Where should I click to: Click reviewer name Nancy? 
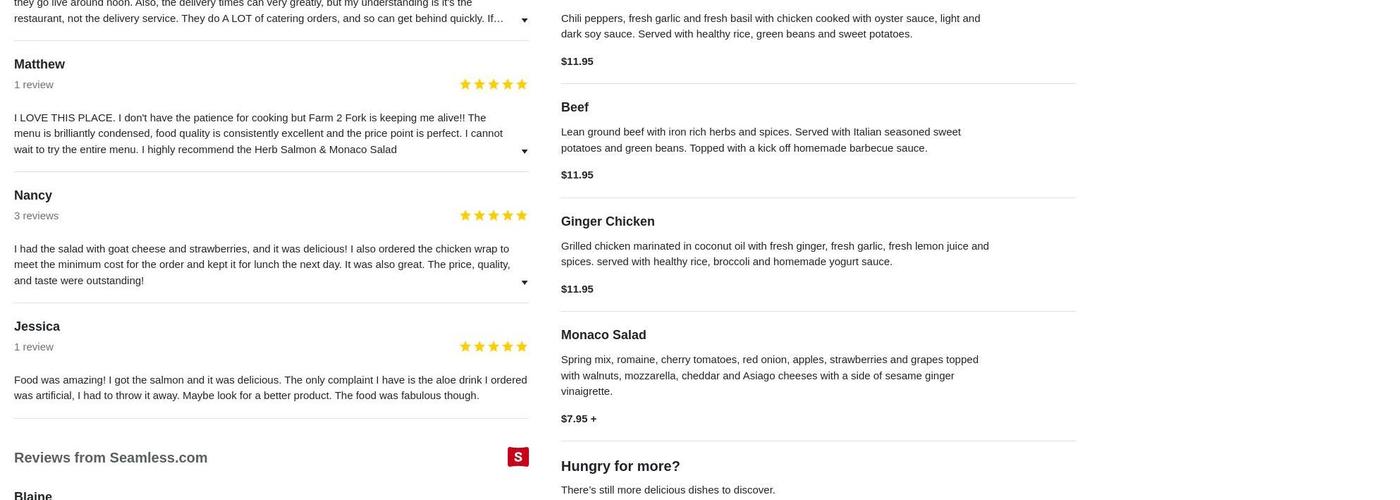[x=33, y=195]
